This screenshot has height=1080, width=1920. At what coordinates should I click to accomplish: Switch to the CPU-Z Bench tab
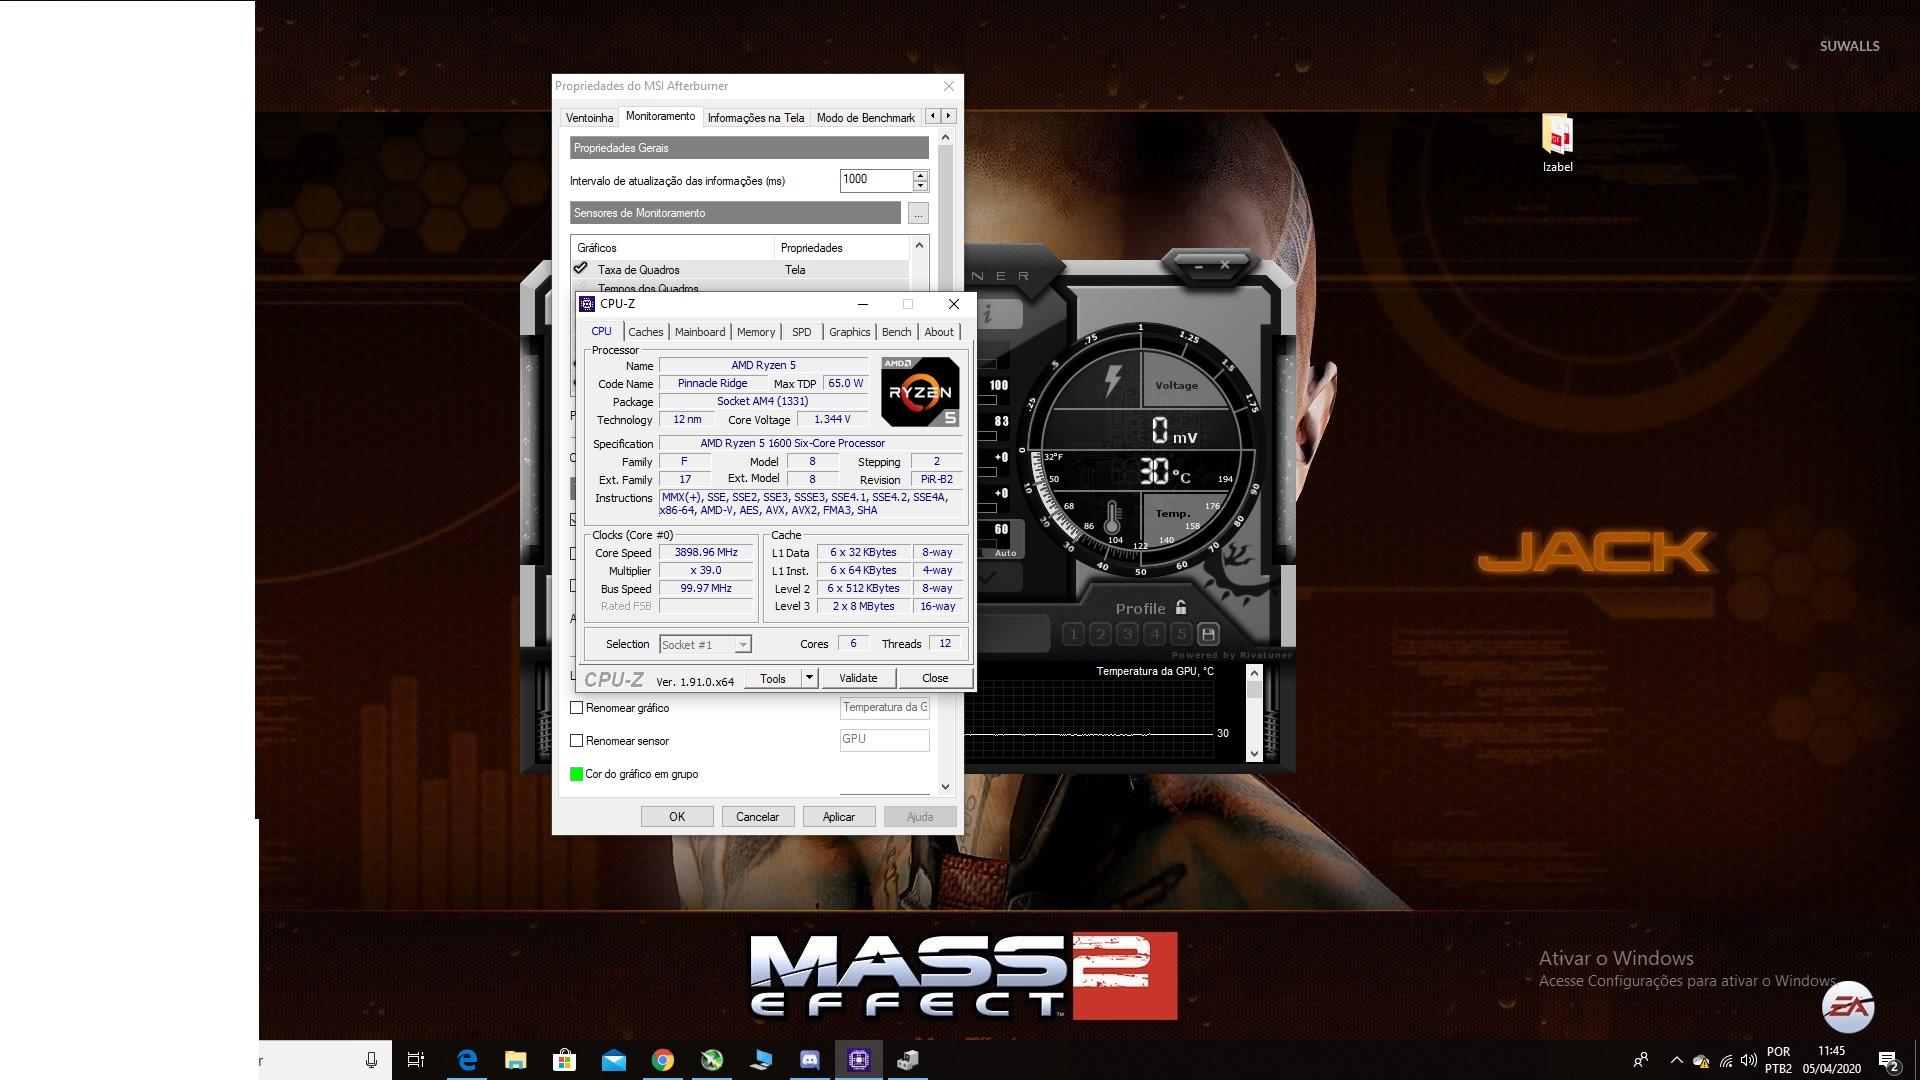pos(897,332)
